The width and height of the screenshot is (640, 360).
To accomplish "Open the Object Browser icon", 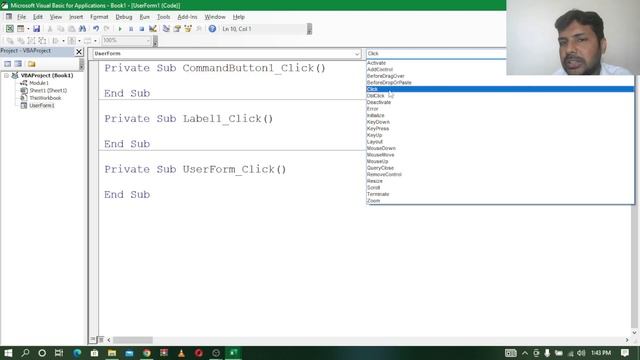I will point(188,29).
